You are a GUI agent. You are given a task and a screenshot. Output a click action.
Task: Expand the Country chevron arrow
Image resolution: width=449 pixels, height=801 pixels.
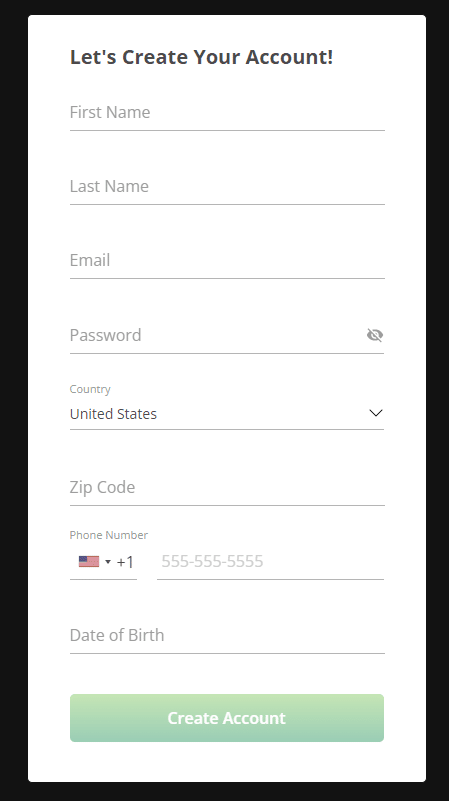pyautogui.click(x=376, y=413)
